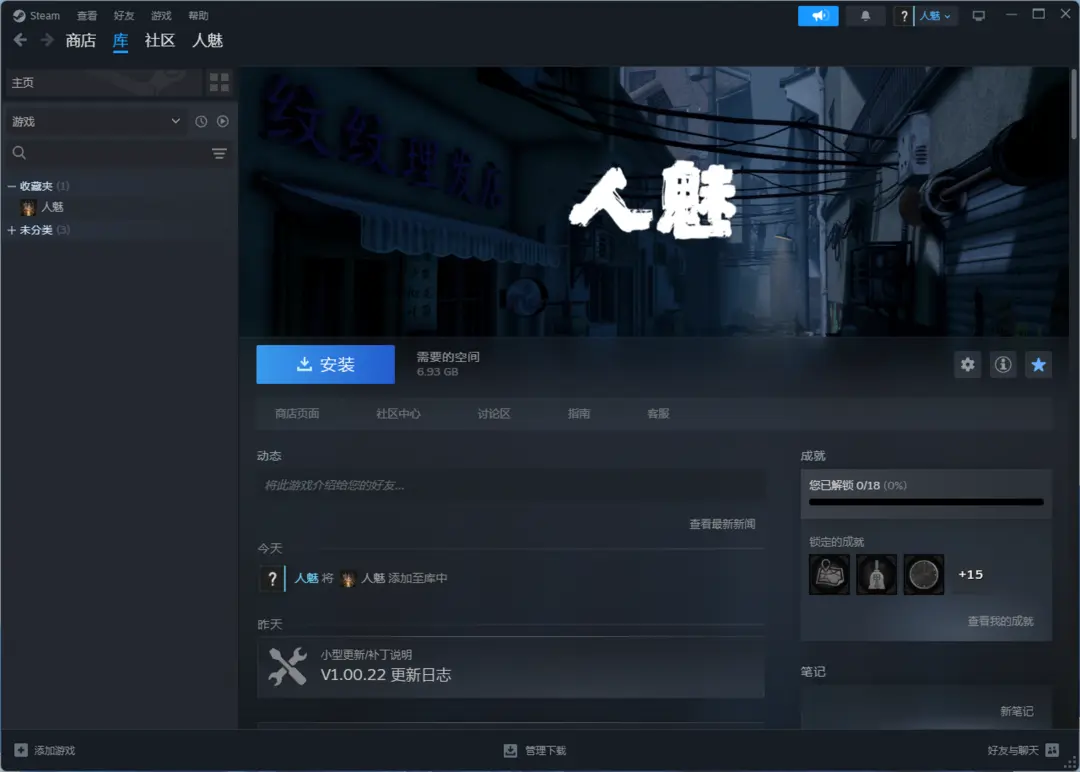Image resolution: width=1080 pixels, height=772 pixels.
Task: Click 新笔记 to create a note
Action: tap(1017, 711)
